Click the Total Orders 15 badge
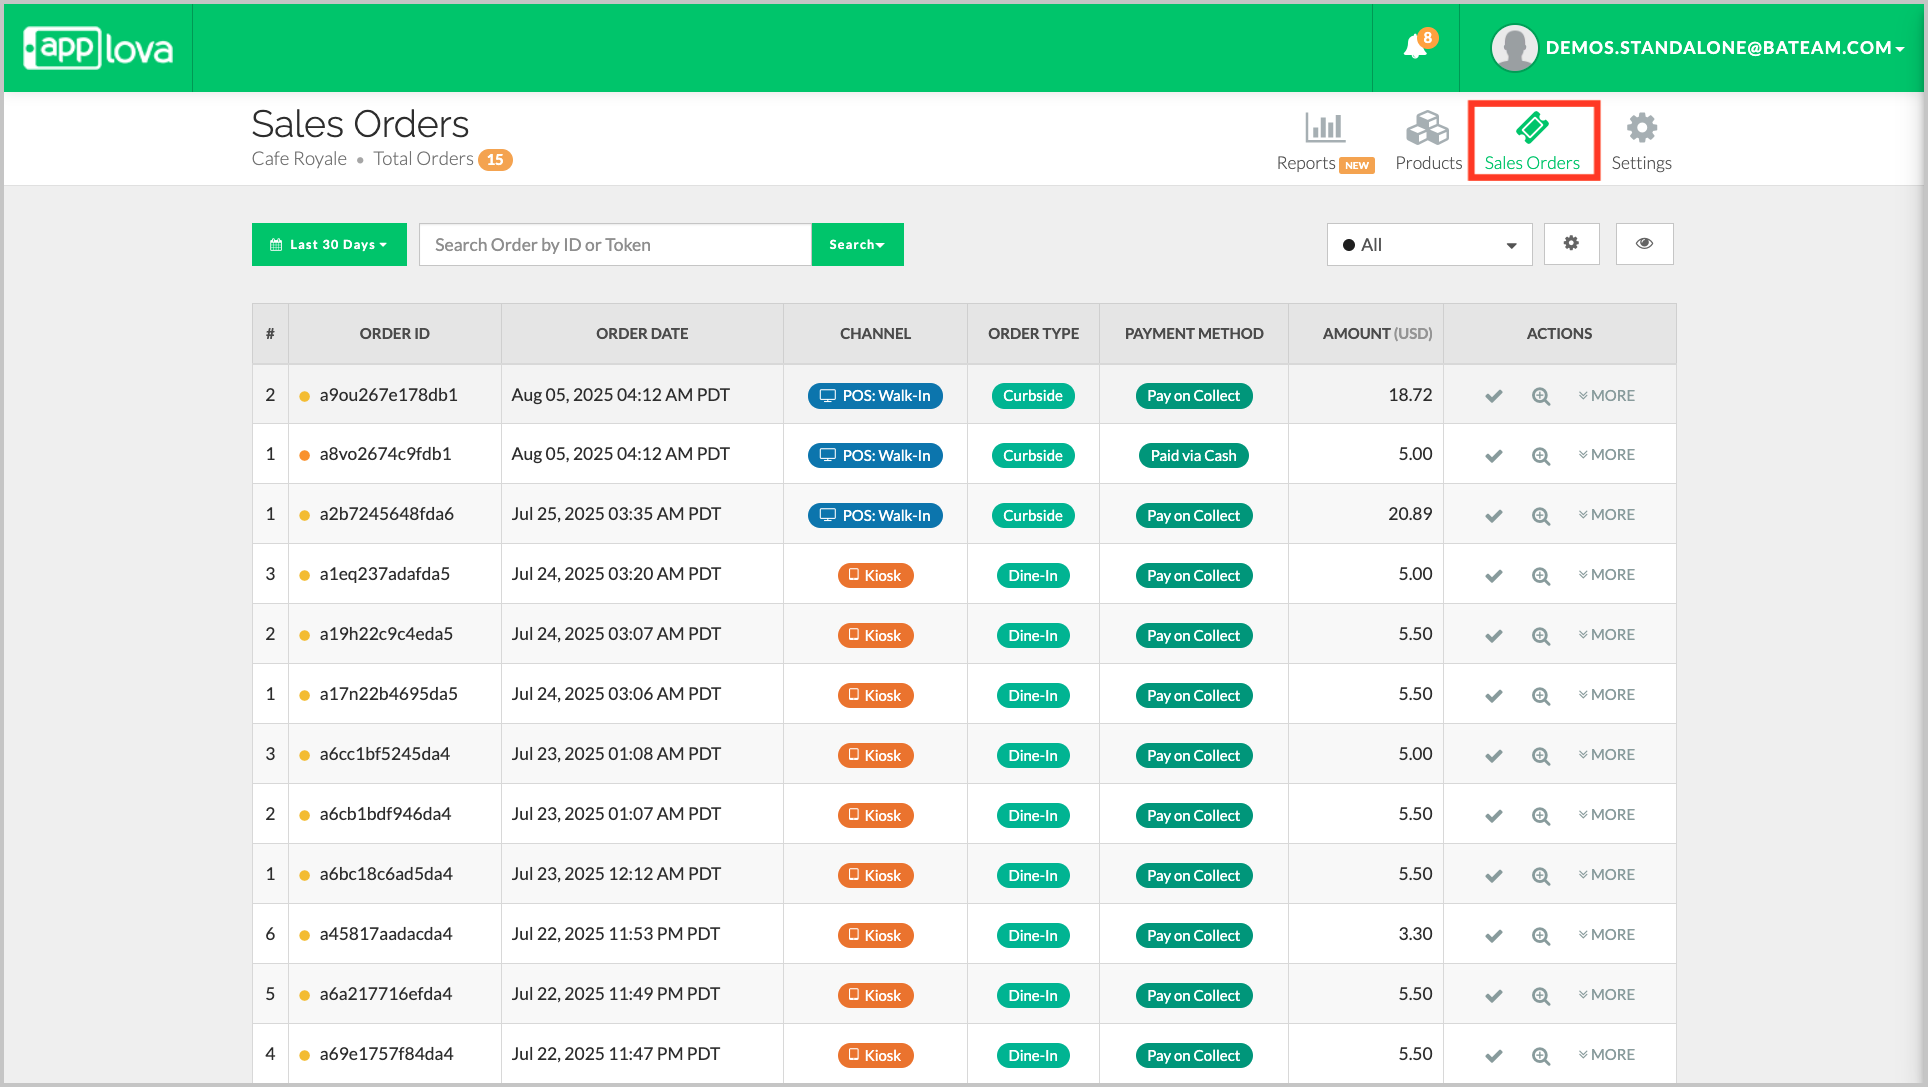The height and width of the screenshot is (1087, 1928). tap(495, 160)
